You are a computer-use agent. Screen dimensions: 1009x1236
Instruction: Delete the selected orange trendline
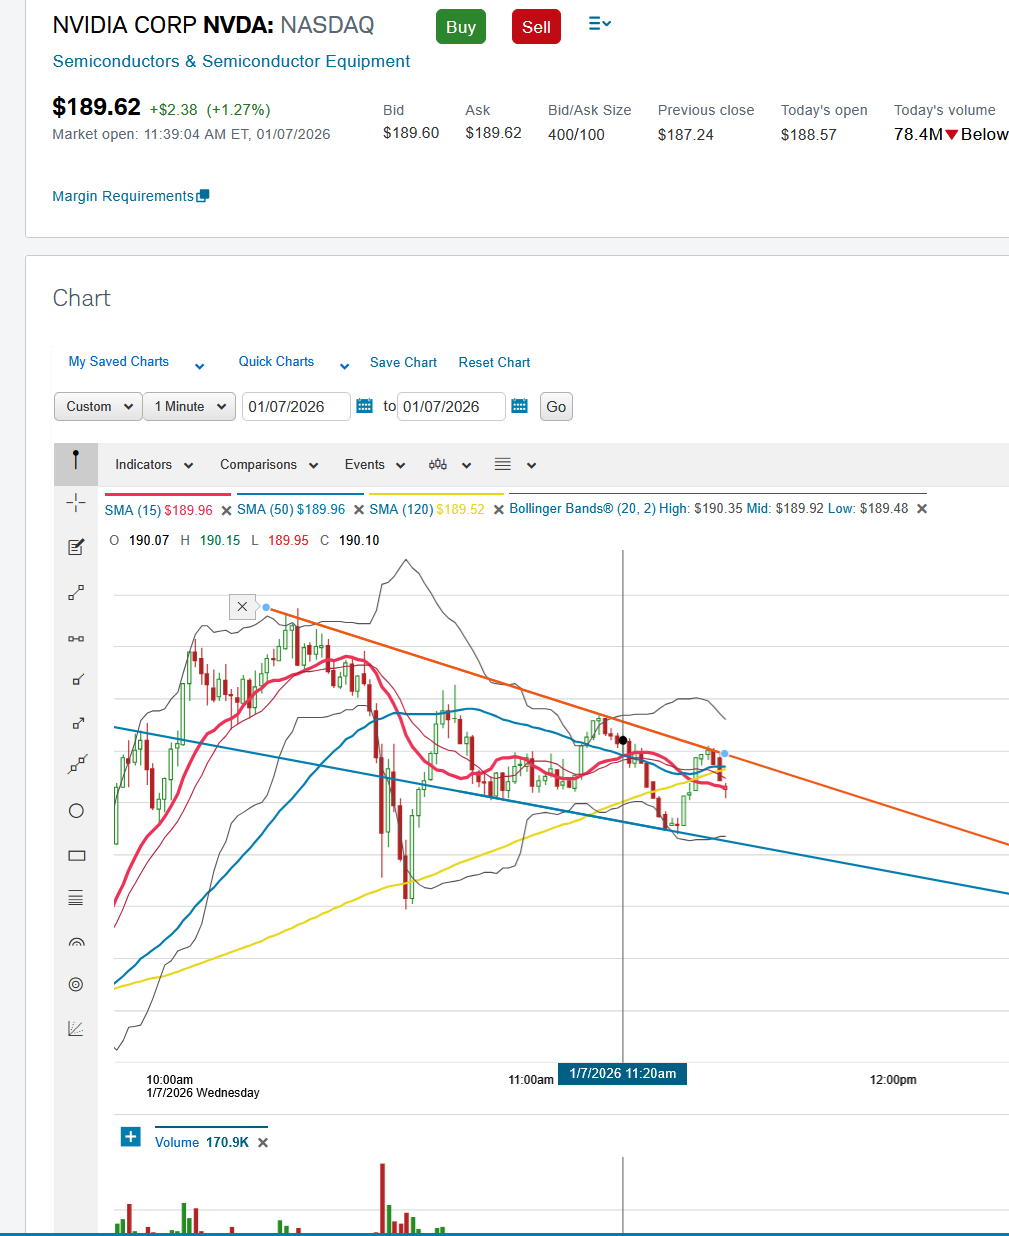tap(242, 607)
